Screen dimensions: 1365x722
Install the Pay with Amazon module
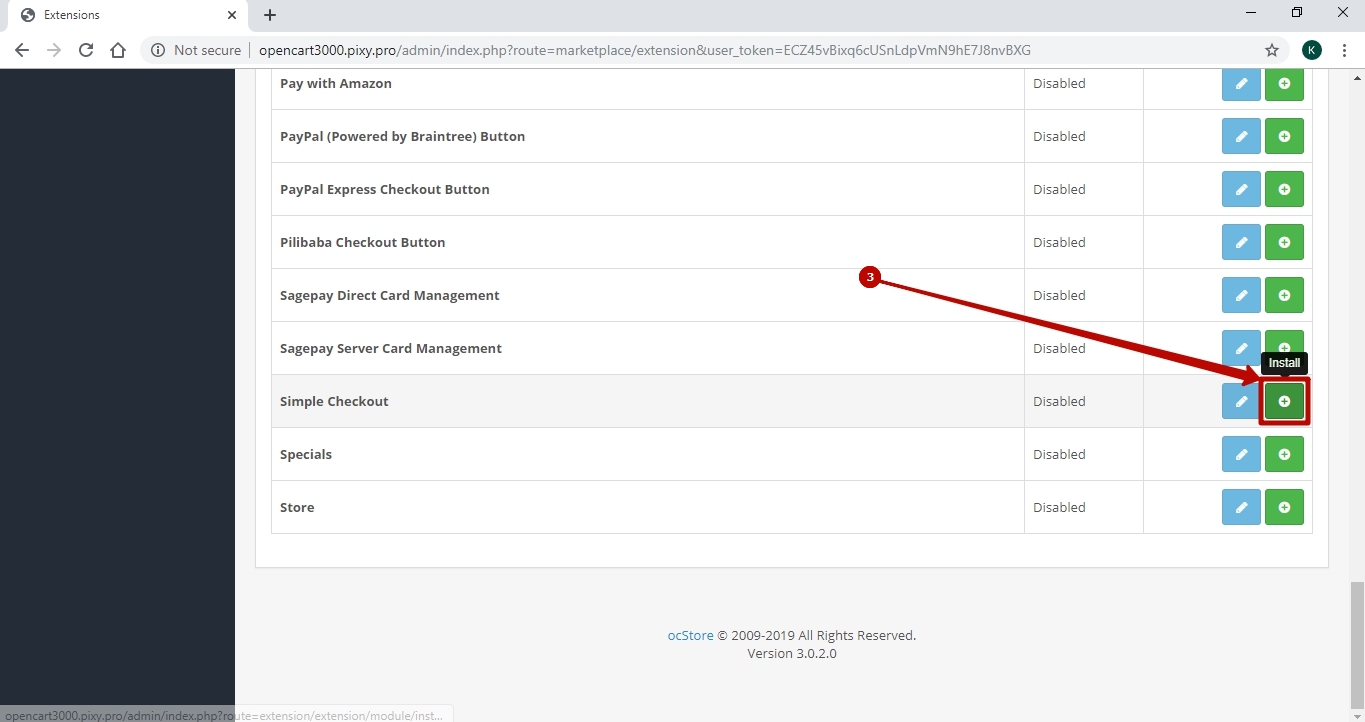pyautogui.click(x=1284, y=84)
